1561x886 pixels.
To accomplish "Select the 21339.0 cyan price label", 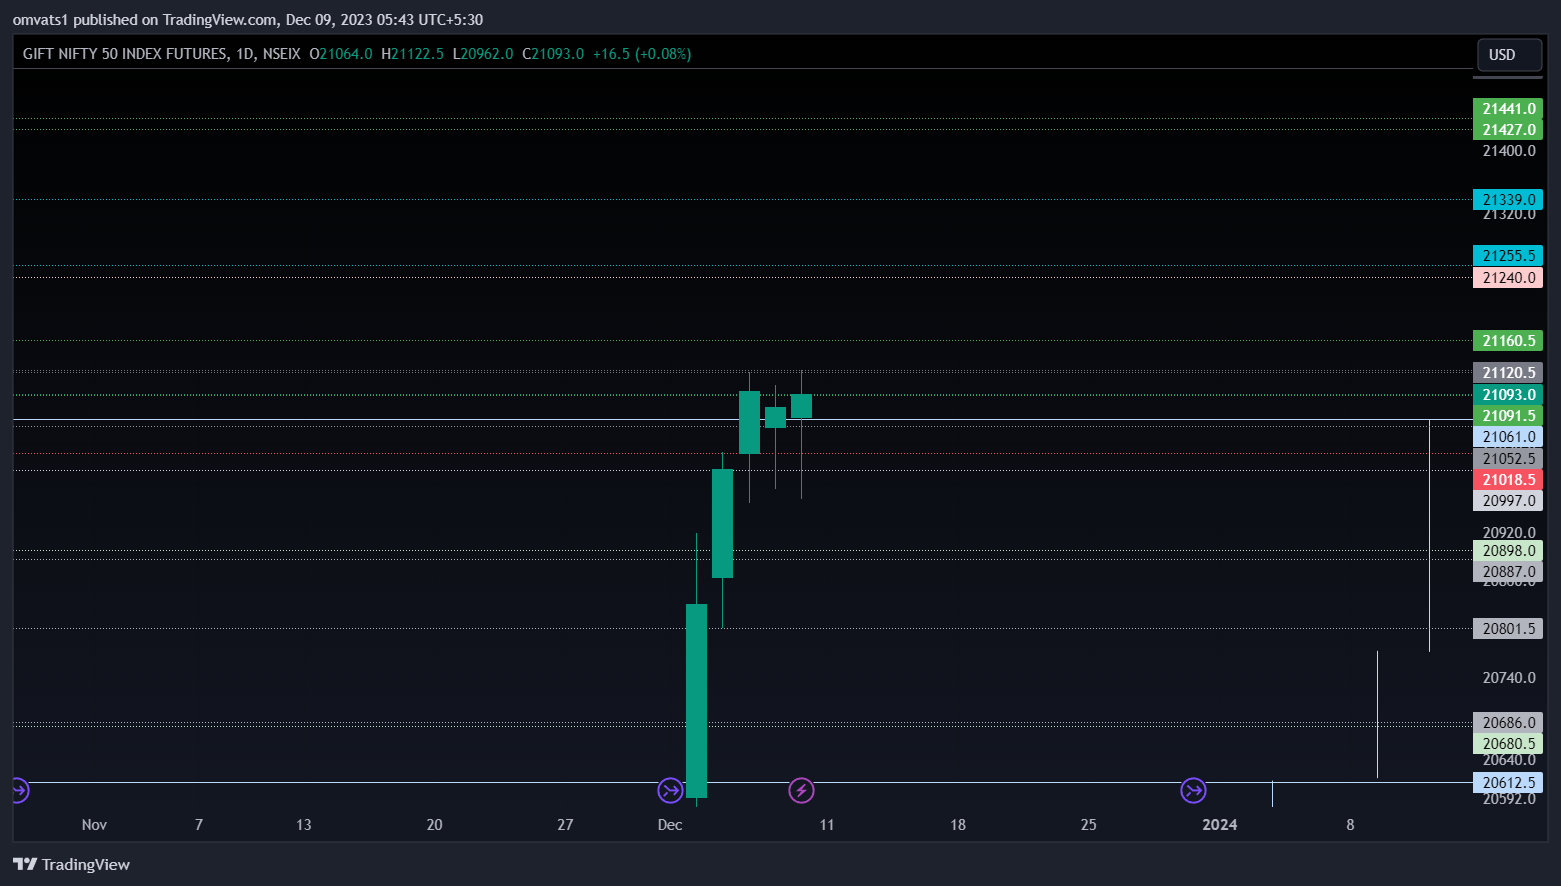I will (1508, 200).
